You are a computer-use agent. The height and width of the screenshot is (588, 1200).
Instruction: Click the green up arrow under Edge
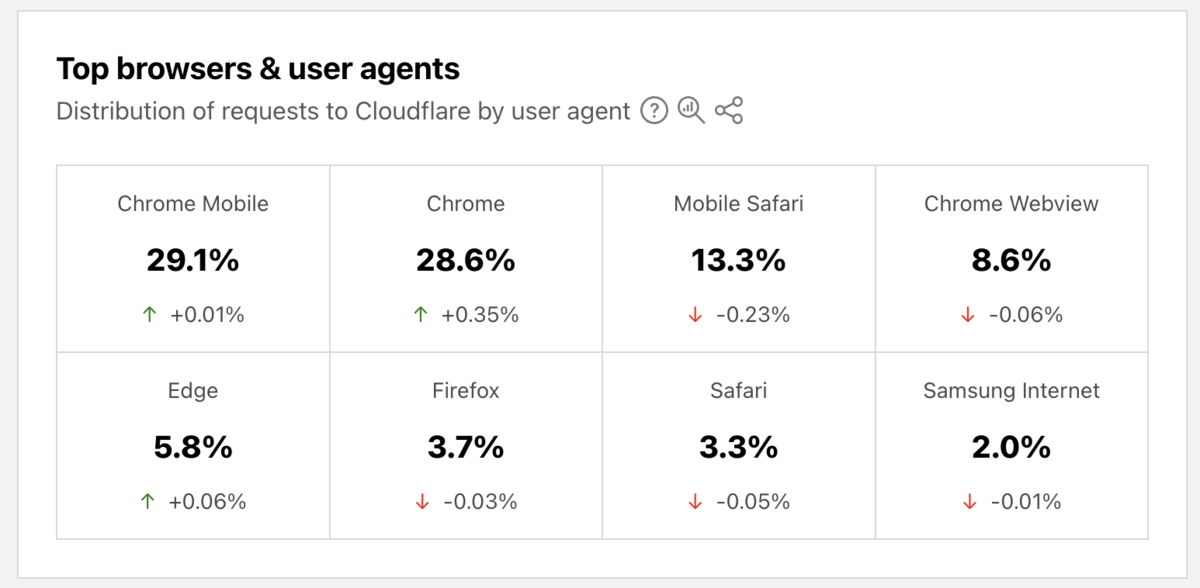pos(148,502)
